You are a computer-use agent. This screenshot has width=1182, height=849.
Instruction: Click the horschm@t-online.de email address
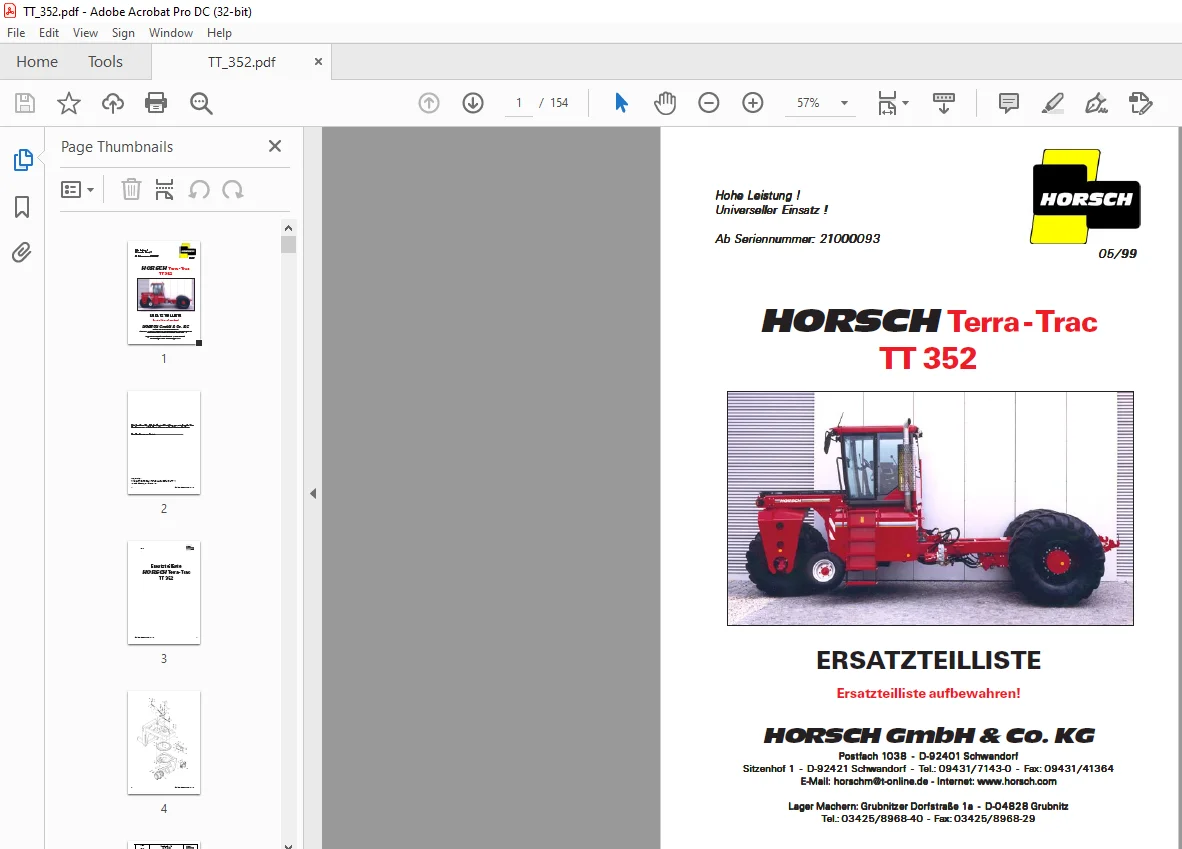(880, 782)
